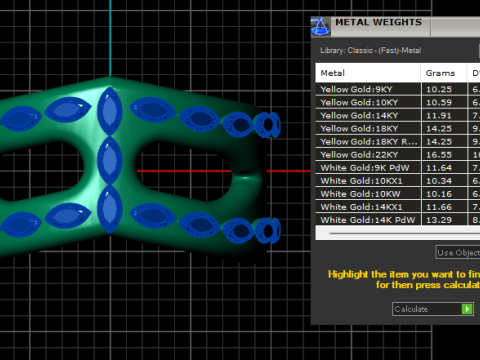Click the 11.64 grams cell
This screenshot has width=480, height=360.
[x=444, y=167]
